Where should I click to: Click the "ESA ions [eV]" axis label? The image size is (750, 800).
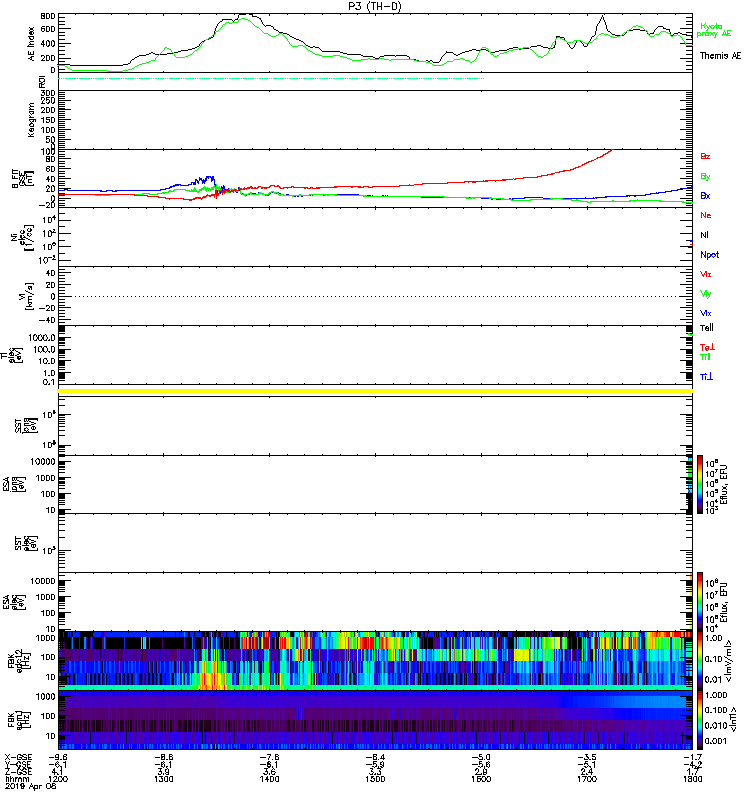13,484
